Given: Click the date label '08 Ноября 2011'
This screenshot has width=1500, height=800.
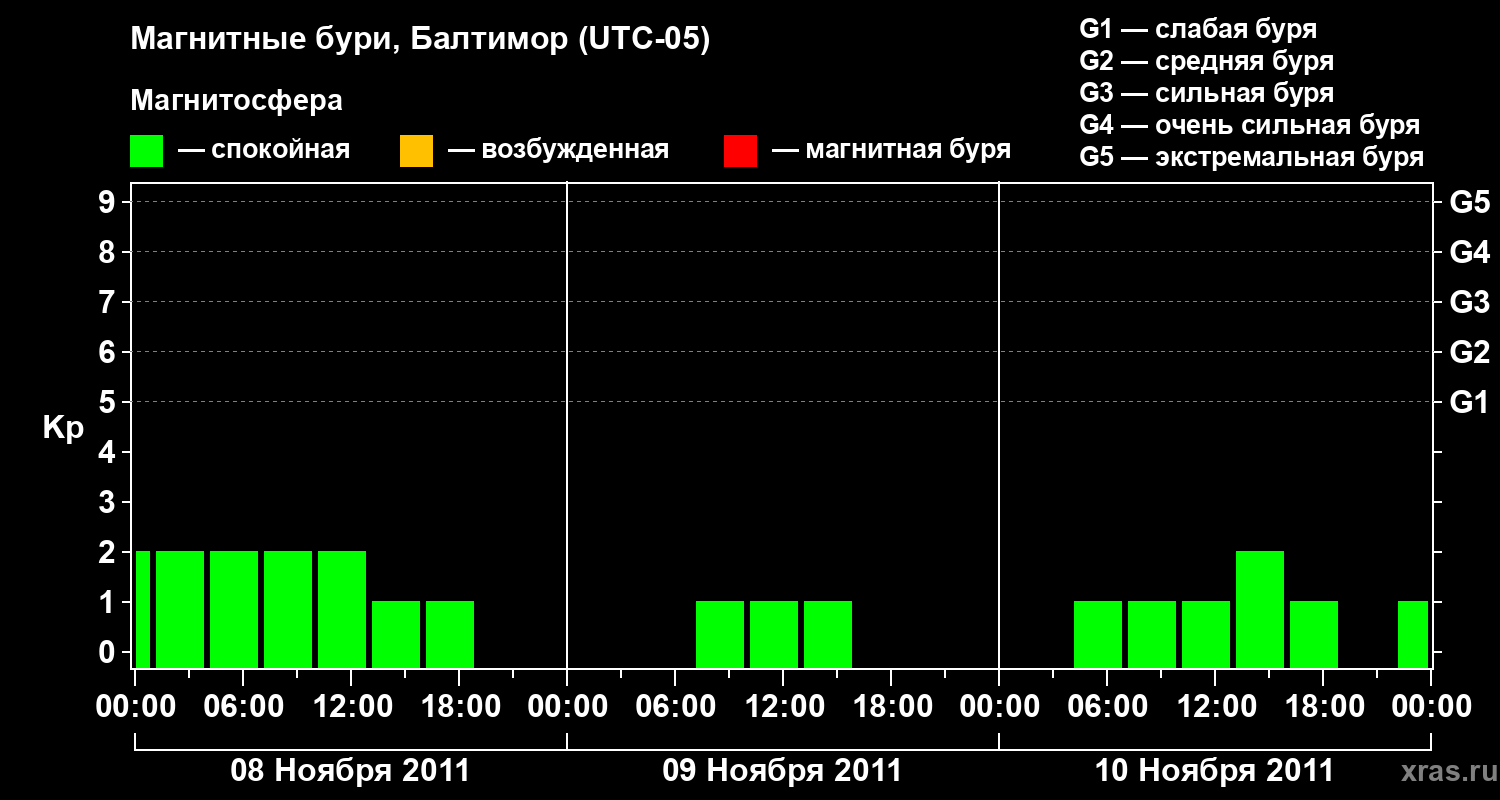Looking at the screenshot, I should click(350, 771).
